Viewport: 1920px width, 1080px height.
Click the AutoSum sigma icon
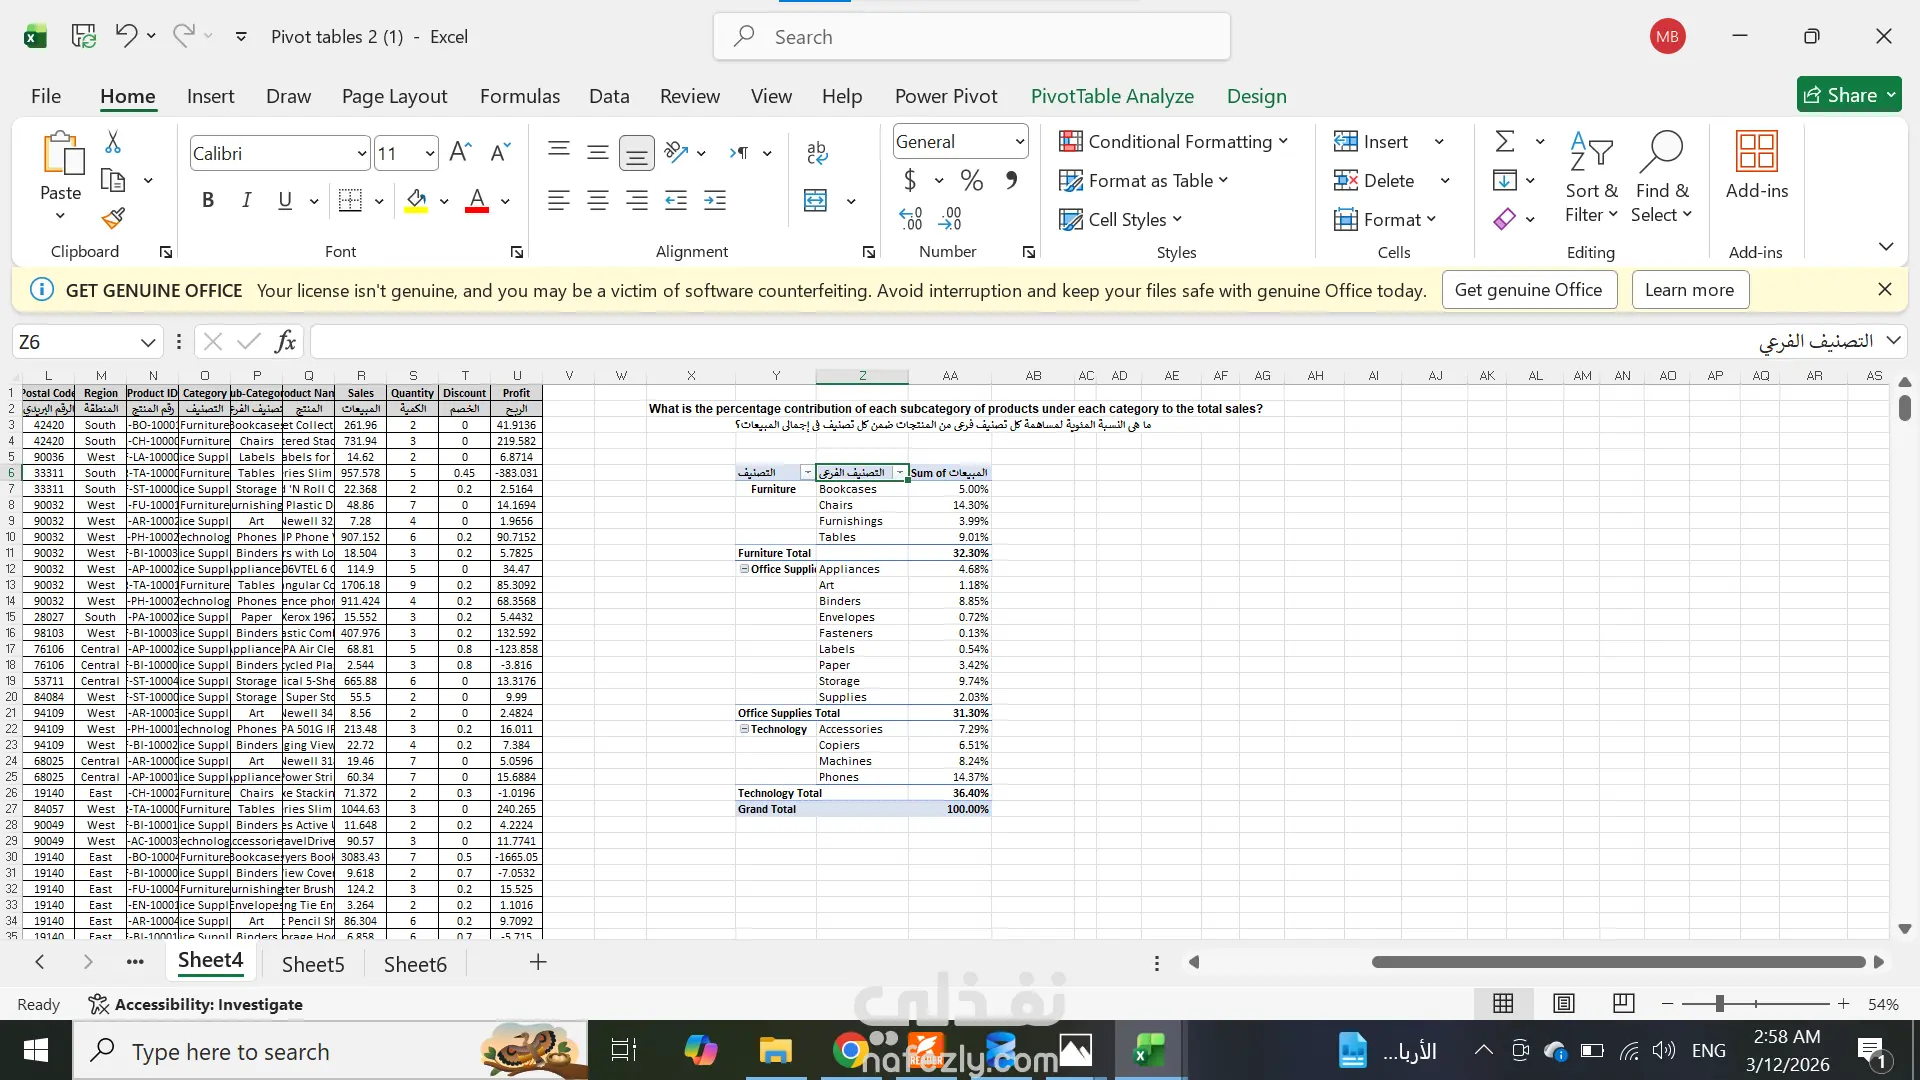coord(1505,141)
